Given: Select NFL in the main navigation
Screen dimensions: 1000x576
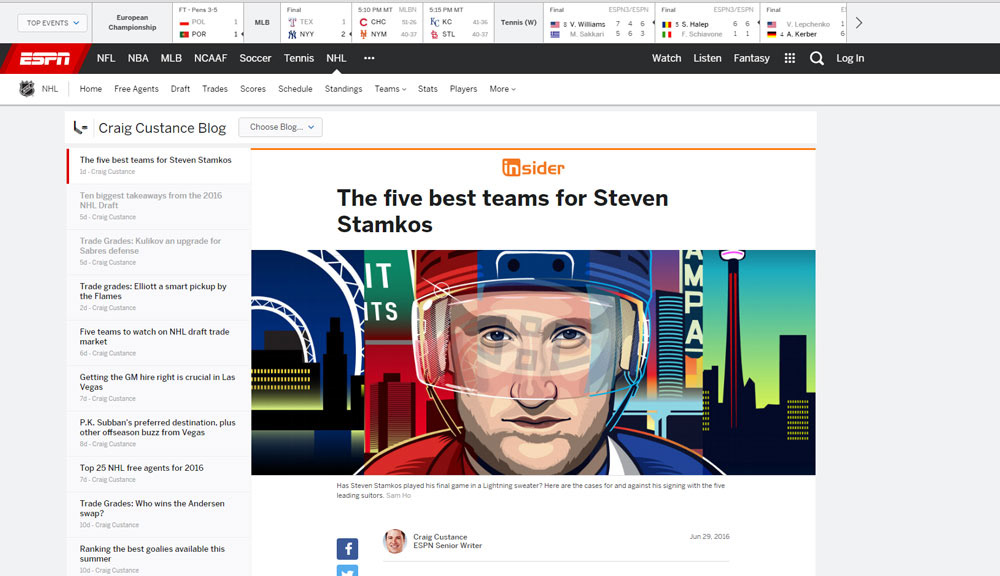Looking at the screenshot, I should 106,58.
